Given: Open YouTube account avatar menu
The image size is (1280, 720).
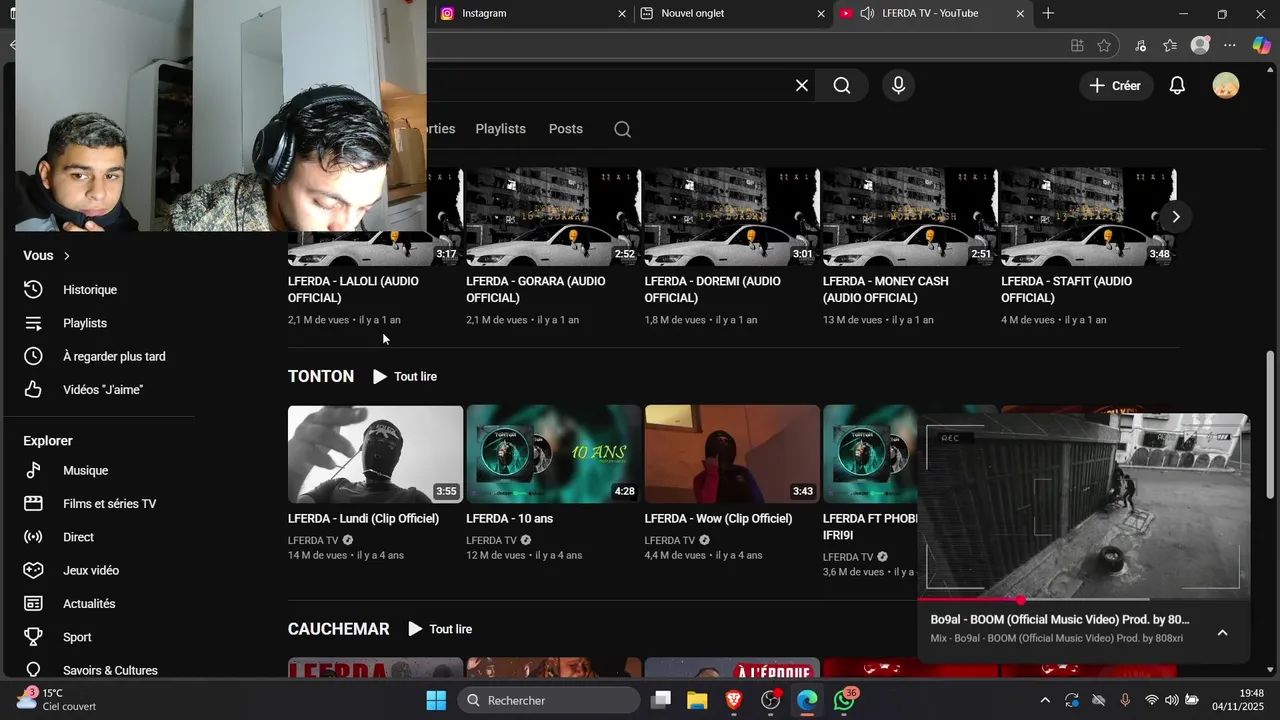Looking at the screenshot, I should pyautogui.click(x=1225, y=86).
